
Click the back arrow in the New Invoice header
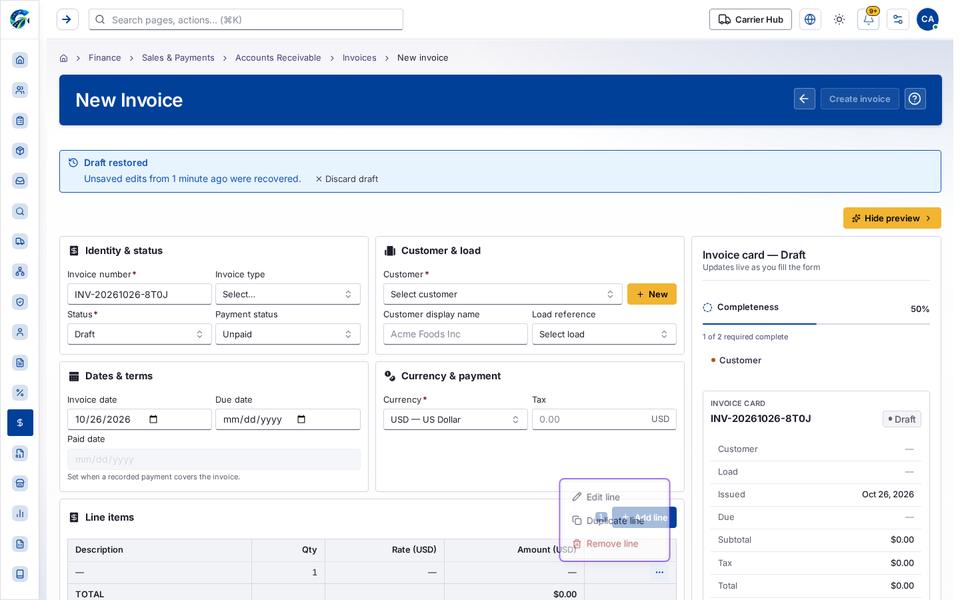point(804,99)
